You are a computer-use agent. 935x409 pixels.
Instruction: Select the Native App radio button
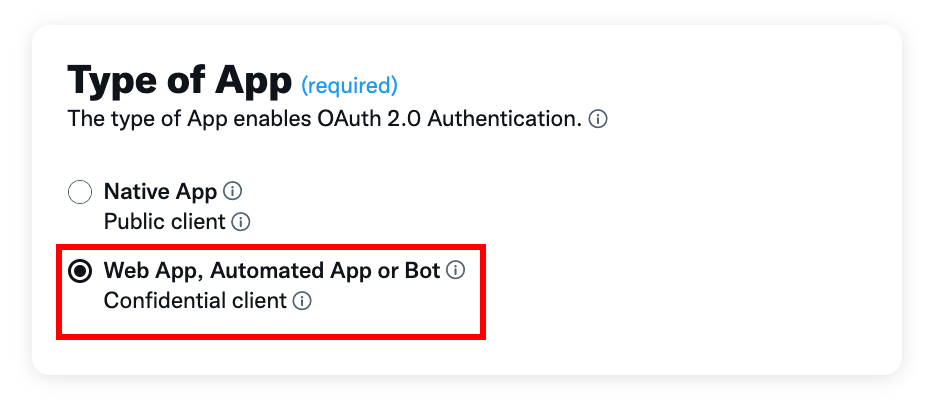80,192
